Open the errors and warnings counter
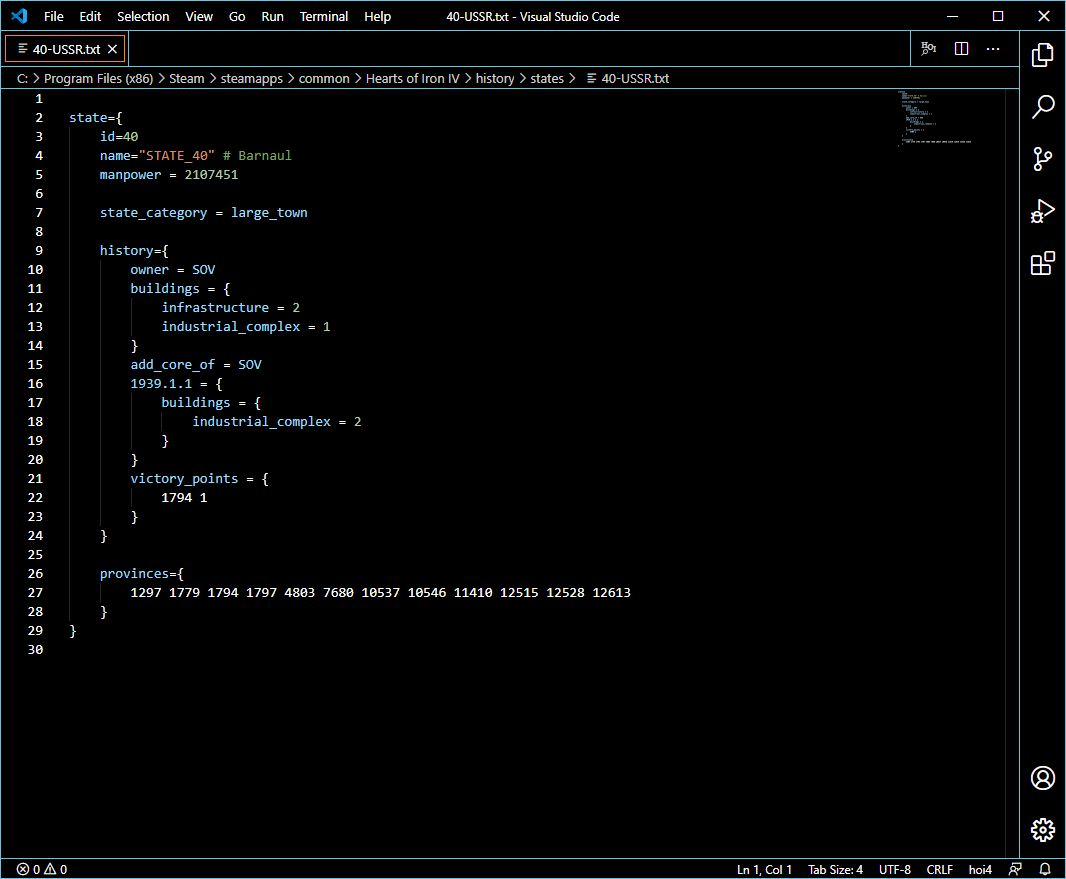 [x=42, y=869]
